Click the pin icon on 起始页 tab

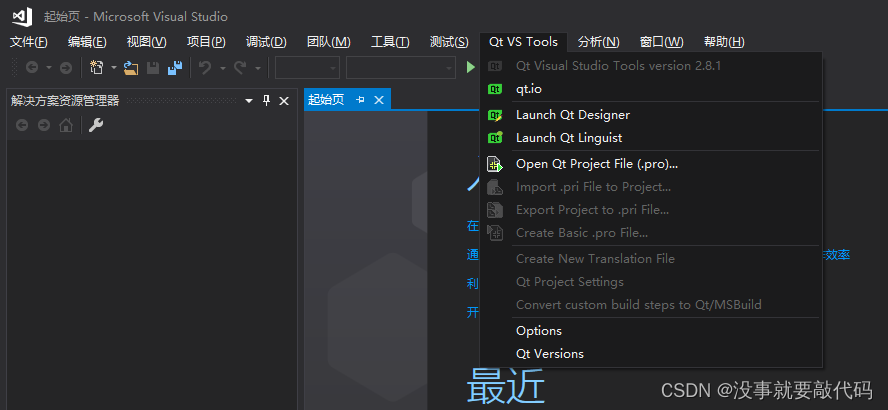click(360, 100)
